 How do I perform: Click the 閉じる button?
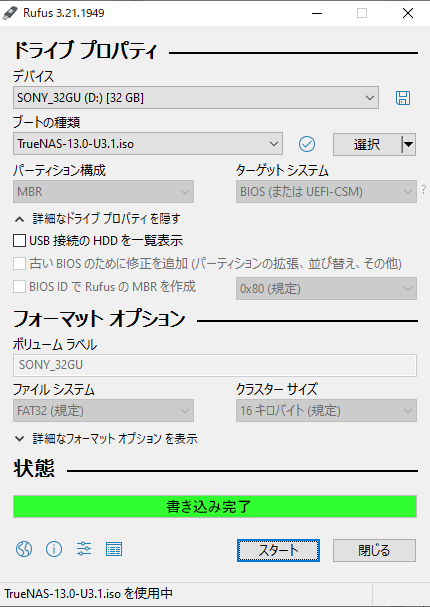point(374,550)
